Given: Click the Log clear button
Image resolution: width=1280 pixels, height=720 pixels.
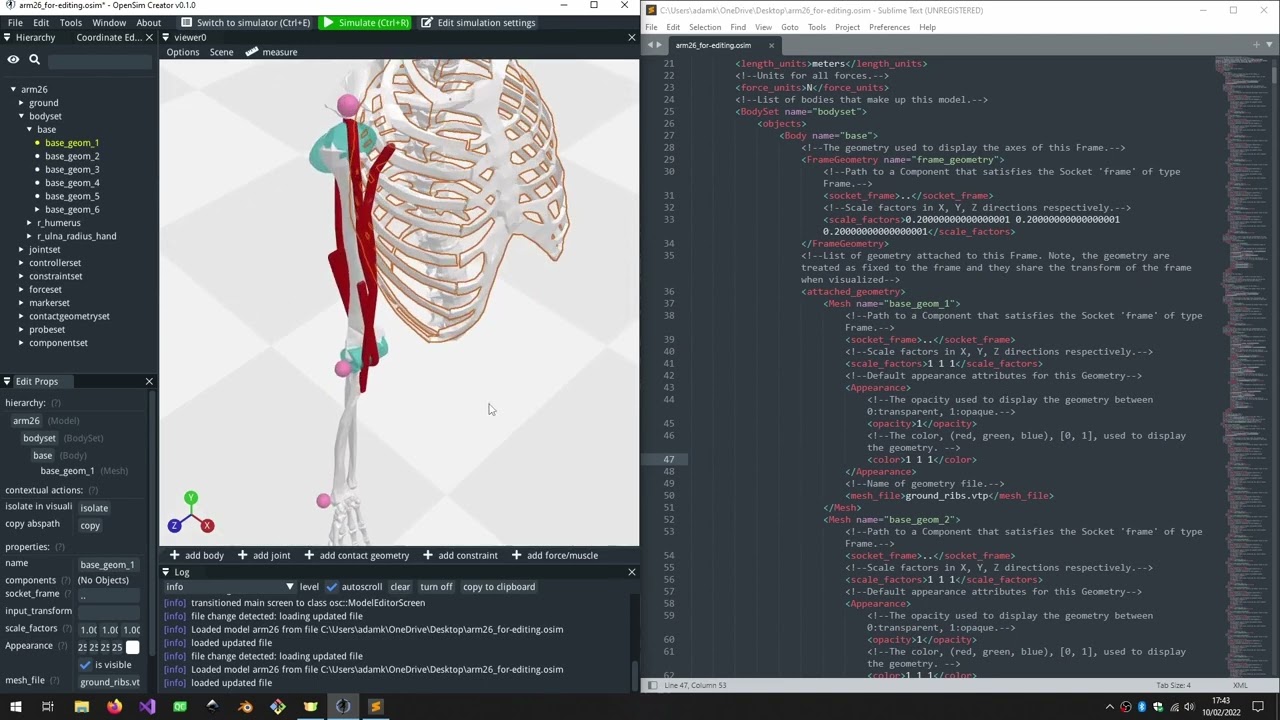Looking at the screenshot, I should click(400, 587).
